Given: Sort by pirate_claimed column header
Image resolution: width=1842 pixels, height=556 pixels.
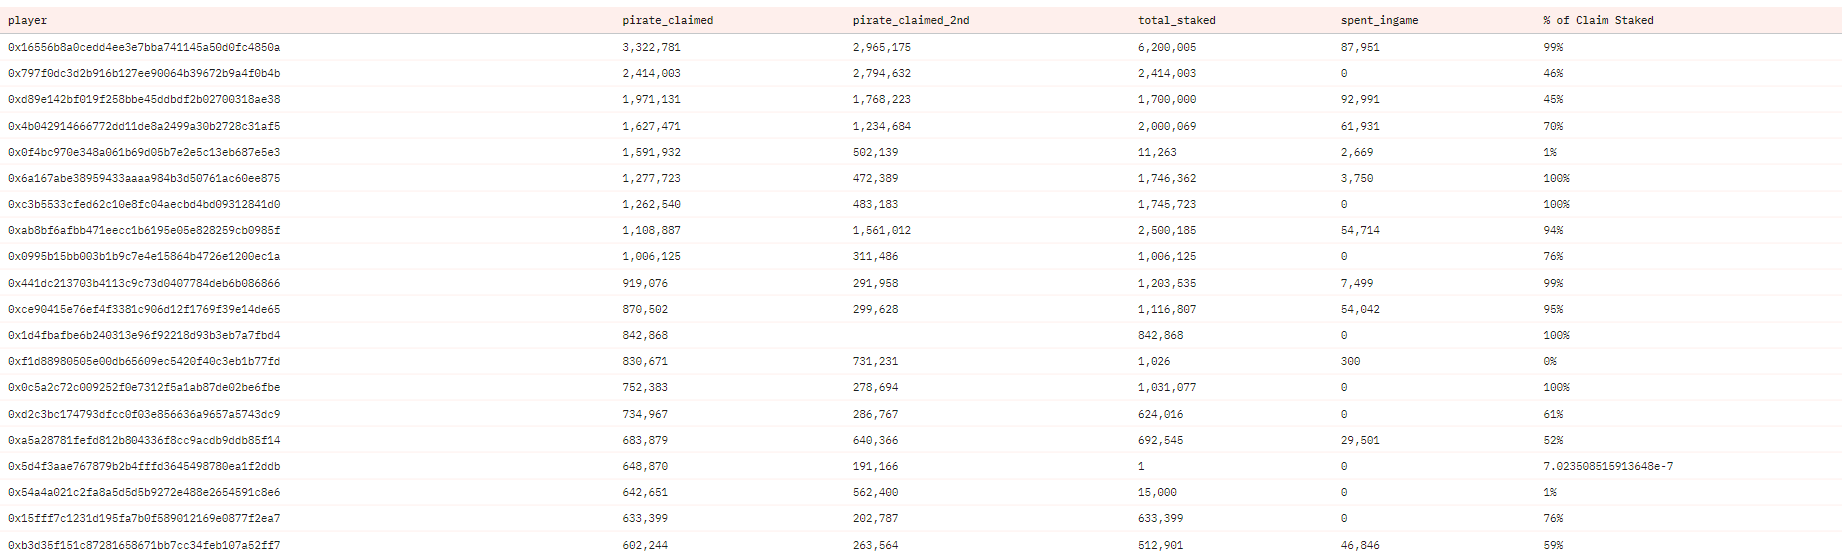Looking at the screenshot, I should (667, 20).
